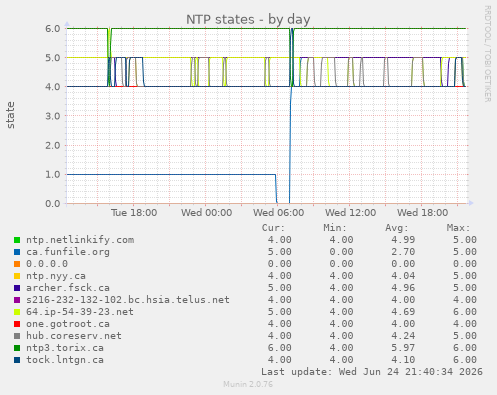Click the Wed 00:00 x-axis label
The width and height of the screenshot is (497, 395).
coord(206,213)
